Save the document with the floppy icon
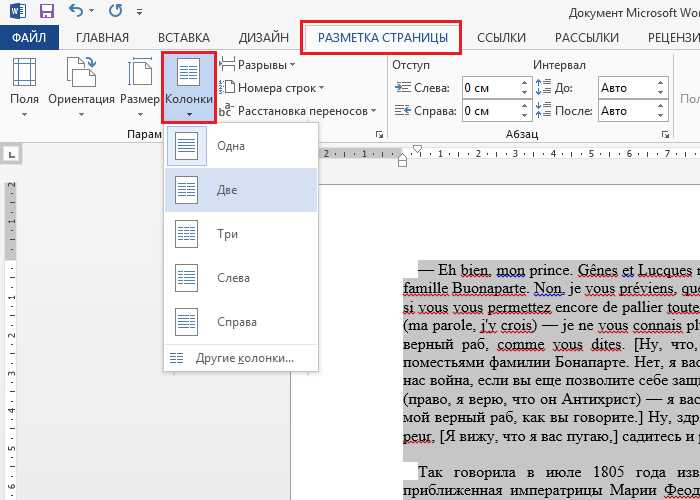The height and width of the screenshot is (500, 700). coord(47,11)
